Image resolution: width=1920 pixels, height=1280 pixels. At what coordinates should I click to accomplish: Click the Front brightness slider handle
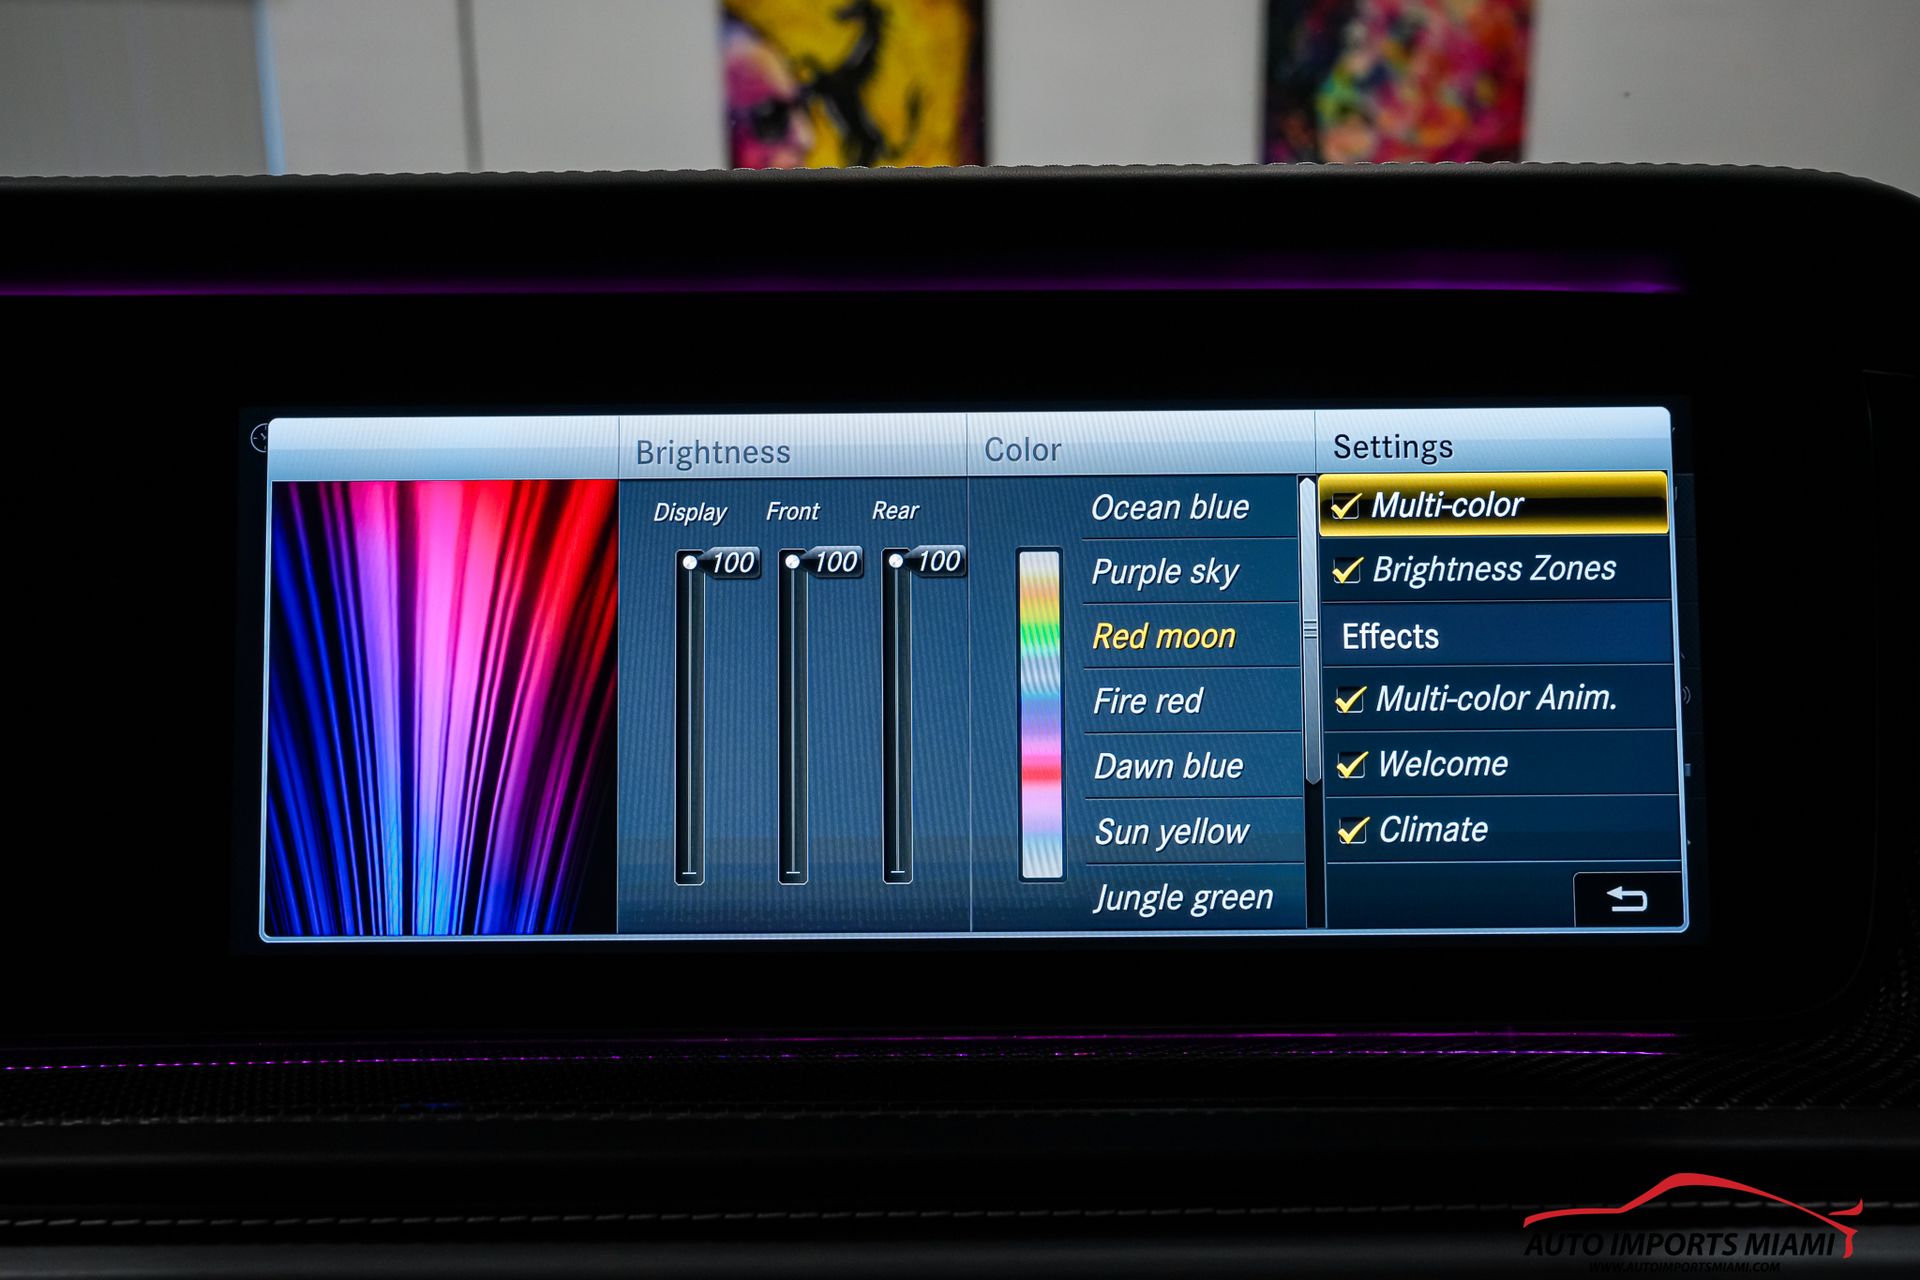[x=793, y=562]
